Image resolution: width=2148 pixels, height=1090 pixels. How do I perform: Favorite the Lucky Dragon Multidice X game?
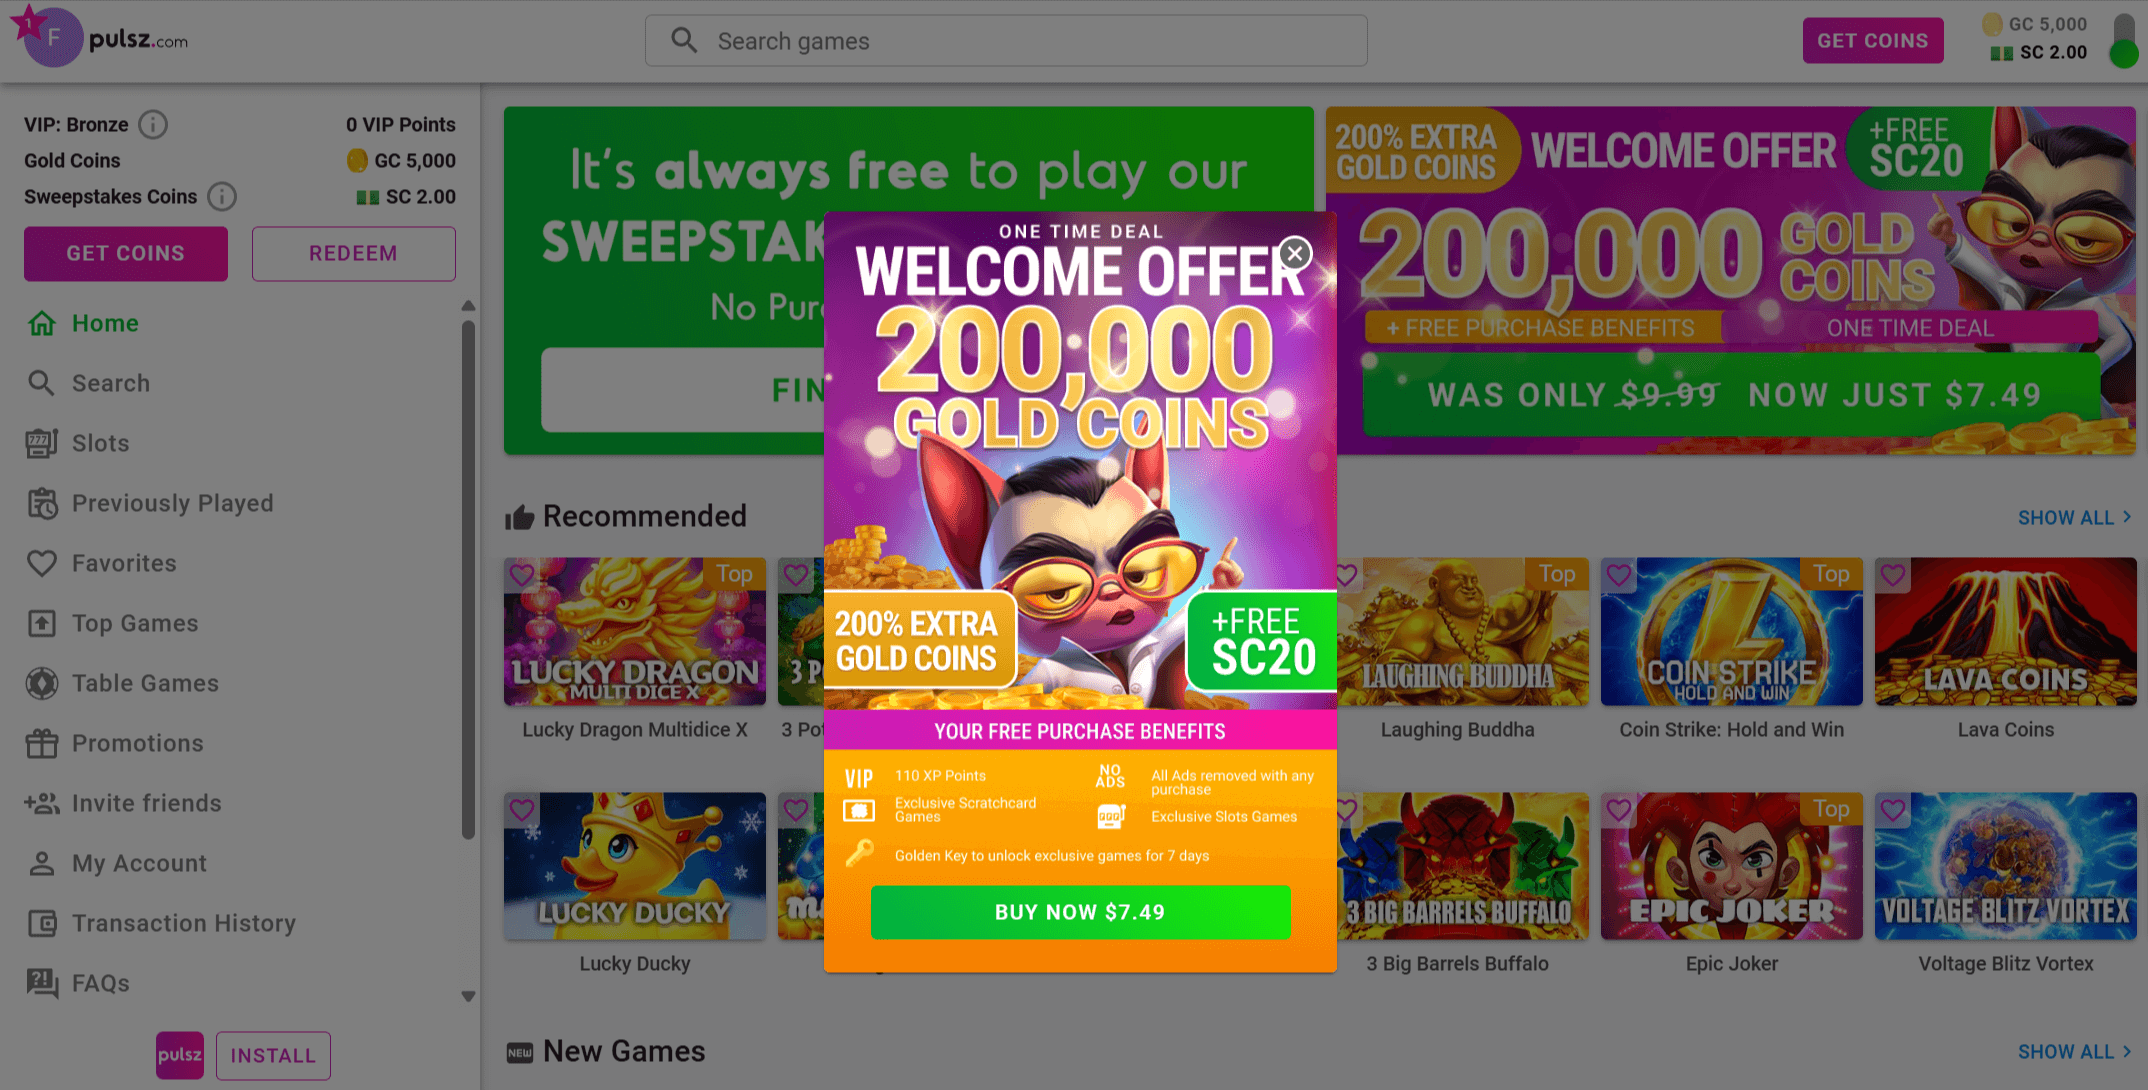522,575
